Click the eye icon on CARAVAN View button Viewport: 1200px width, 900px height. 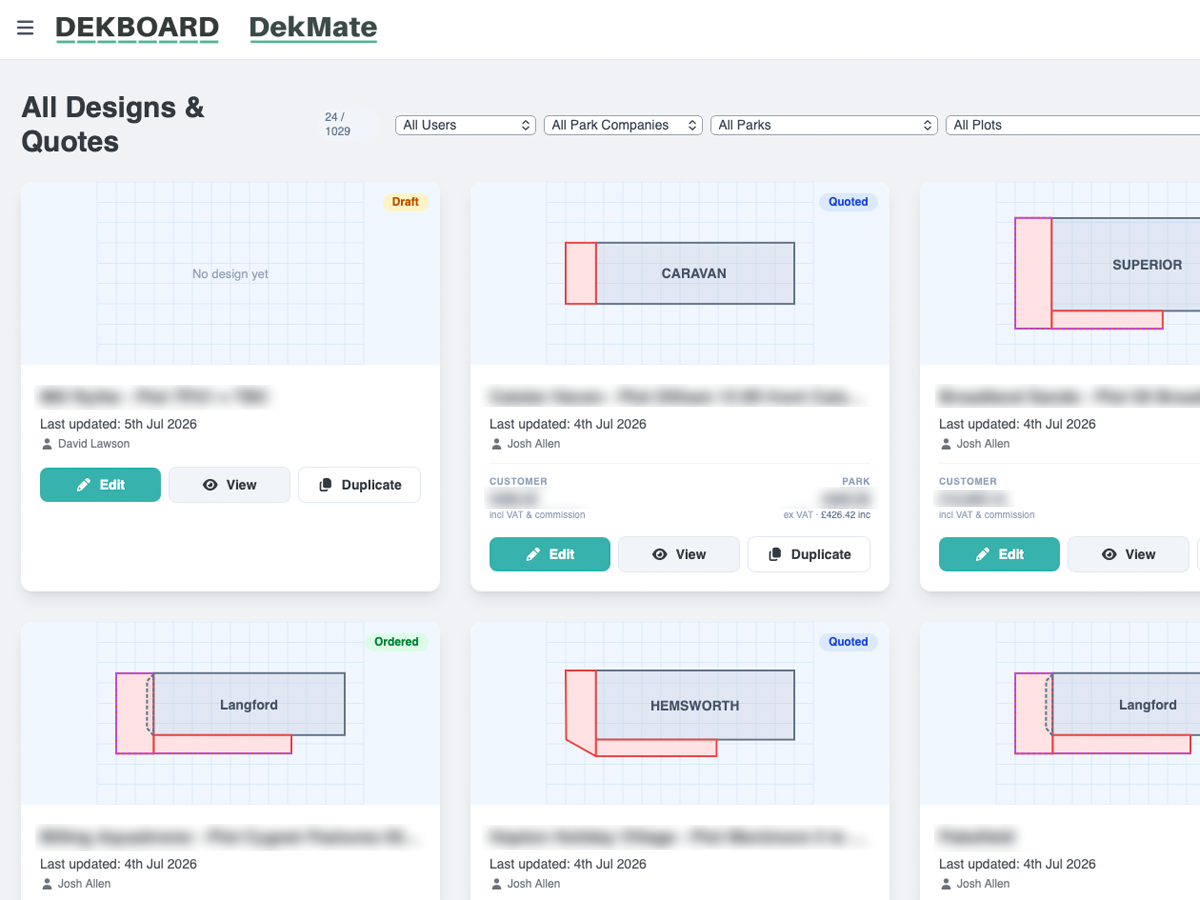coord(660,554)
